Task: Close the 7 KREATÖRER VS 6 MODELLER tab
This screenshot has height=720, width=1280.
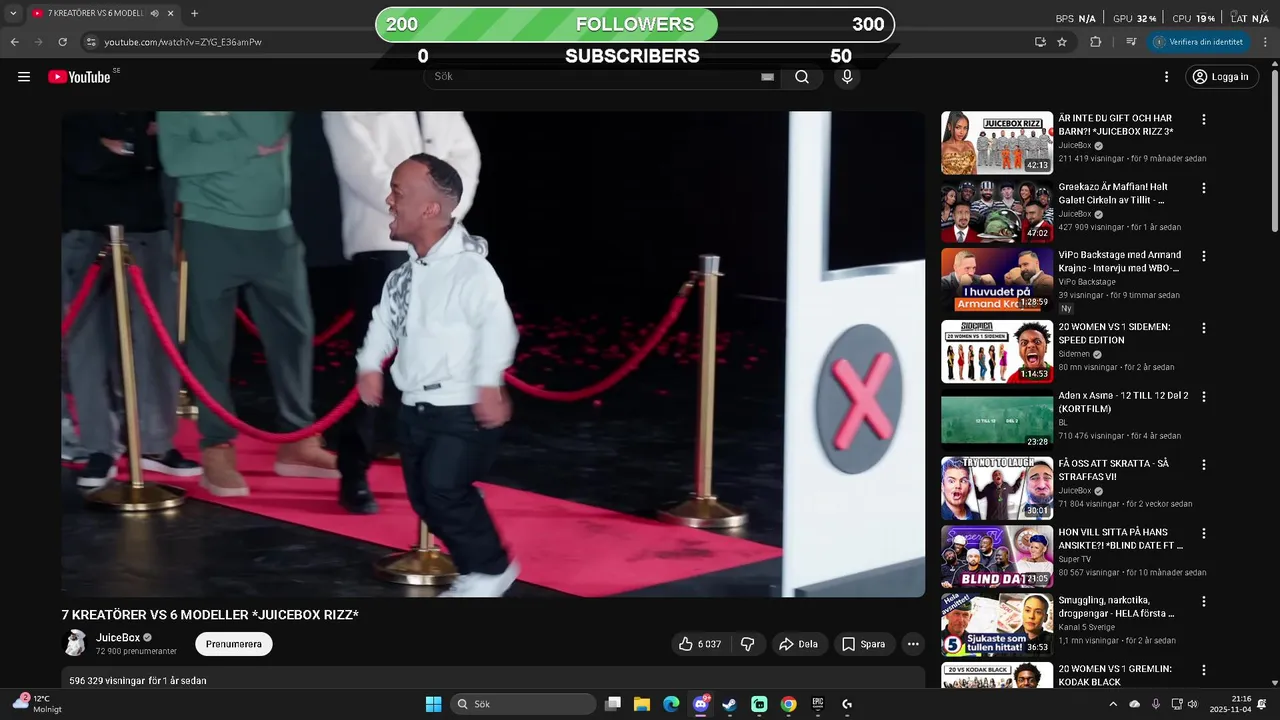Action: 170,14
